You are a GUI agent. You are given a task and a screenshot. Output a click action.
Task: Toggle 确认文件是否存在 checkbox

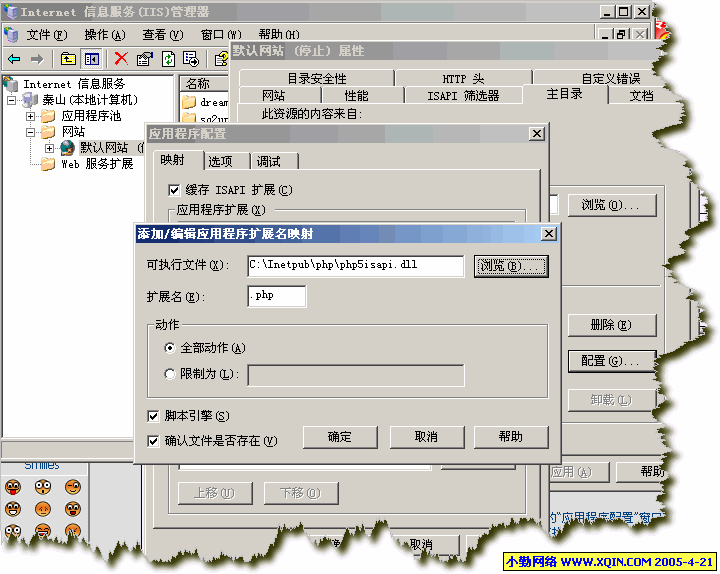coord(153,440)
